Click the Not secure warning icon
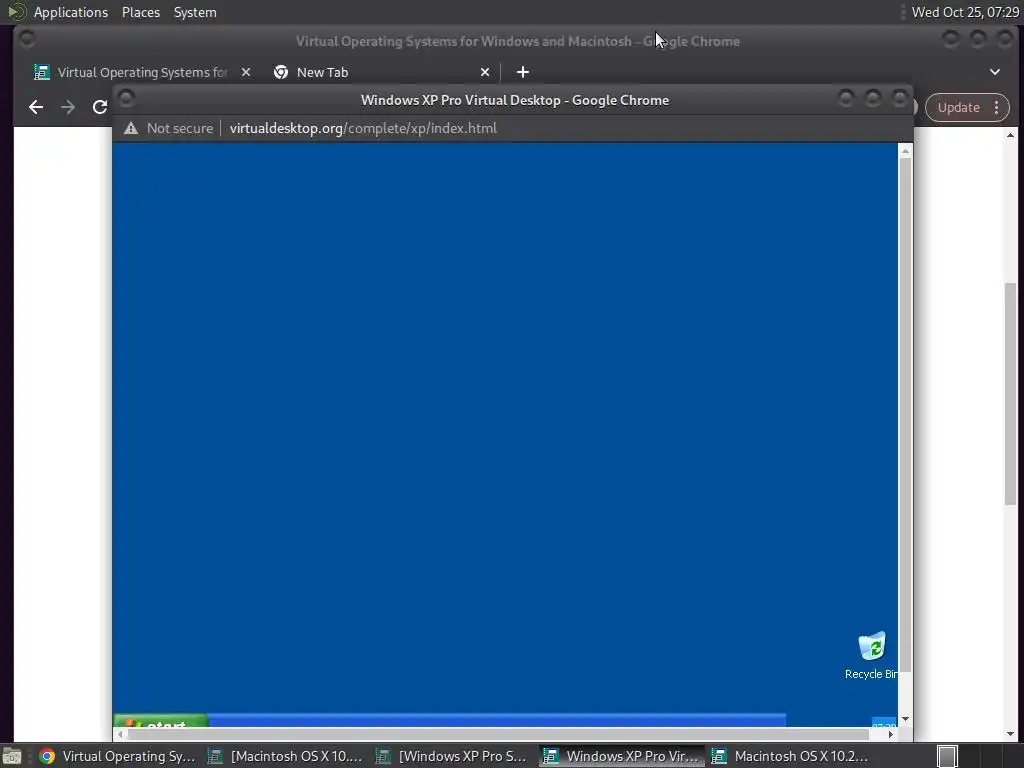Viewport: 1024px width, 768px height. [131, 128]
